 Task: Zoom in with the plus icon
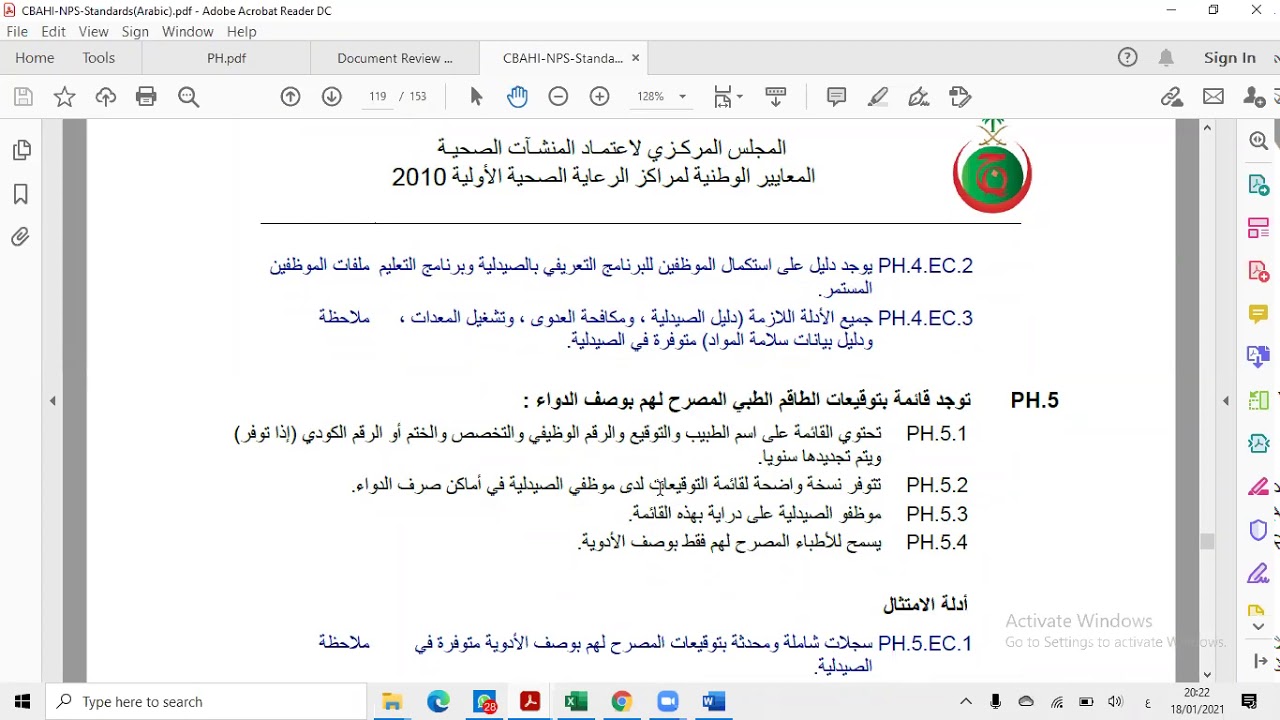[x=599, y=97]
